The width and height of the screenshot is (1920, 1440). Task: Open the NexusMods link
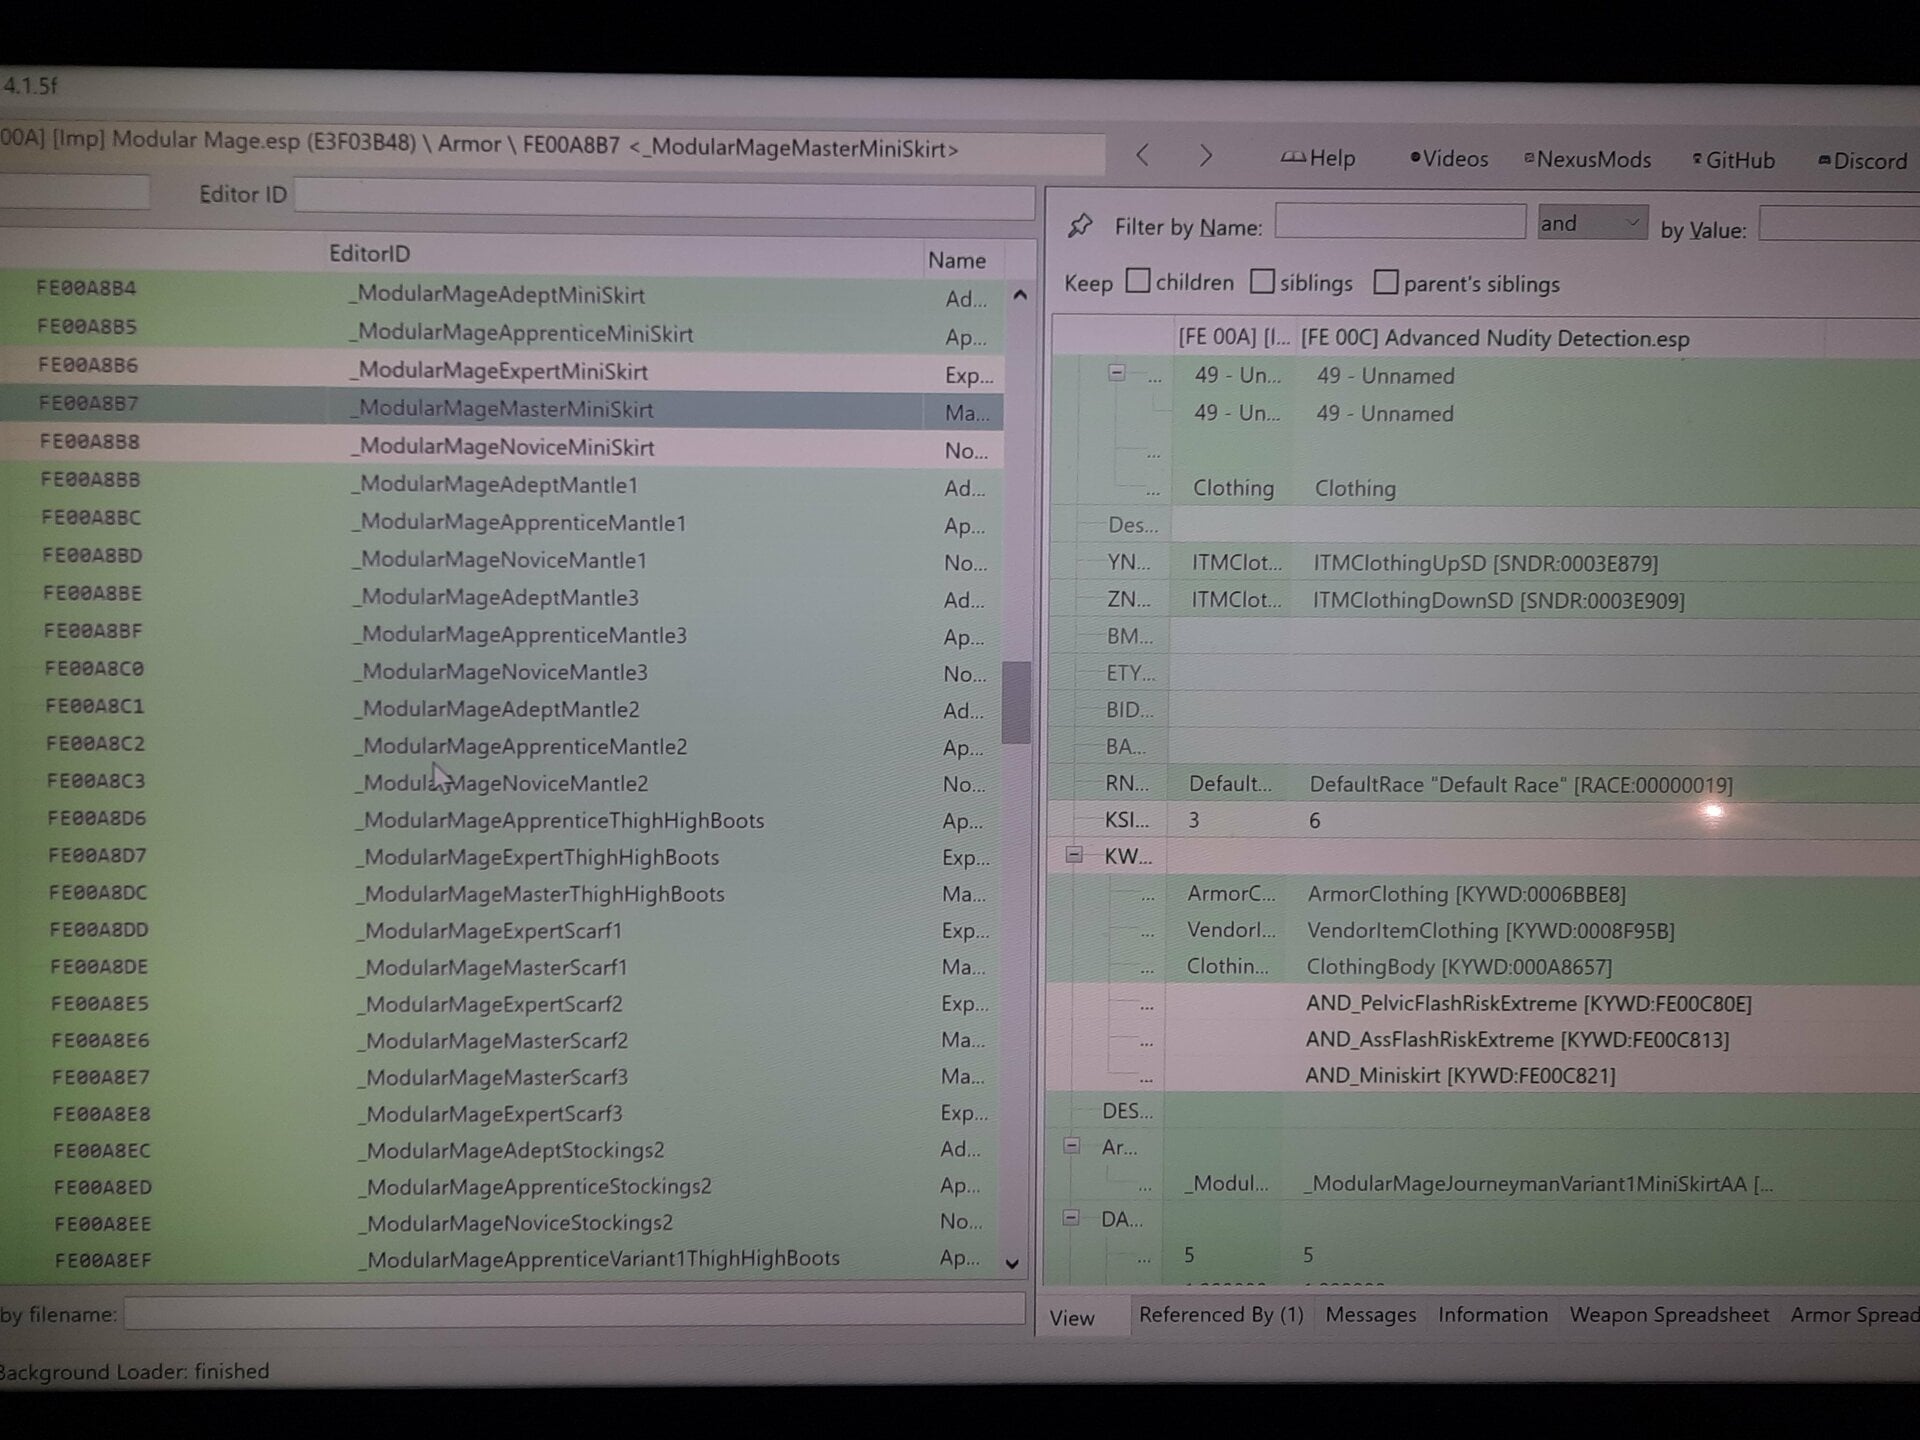click(1587, 160)
